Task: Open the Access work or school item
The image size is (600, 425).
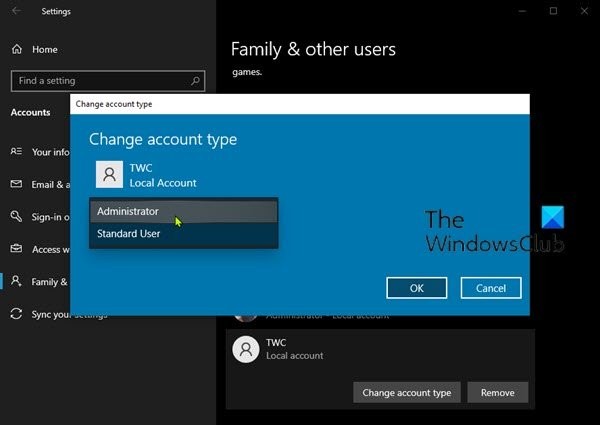Action: (40, 249)
